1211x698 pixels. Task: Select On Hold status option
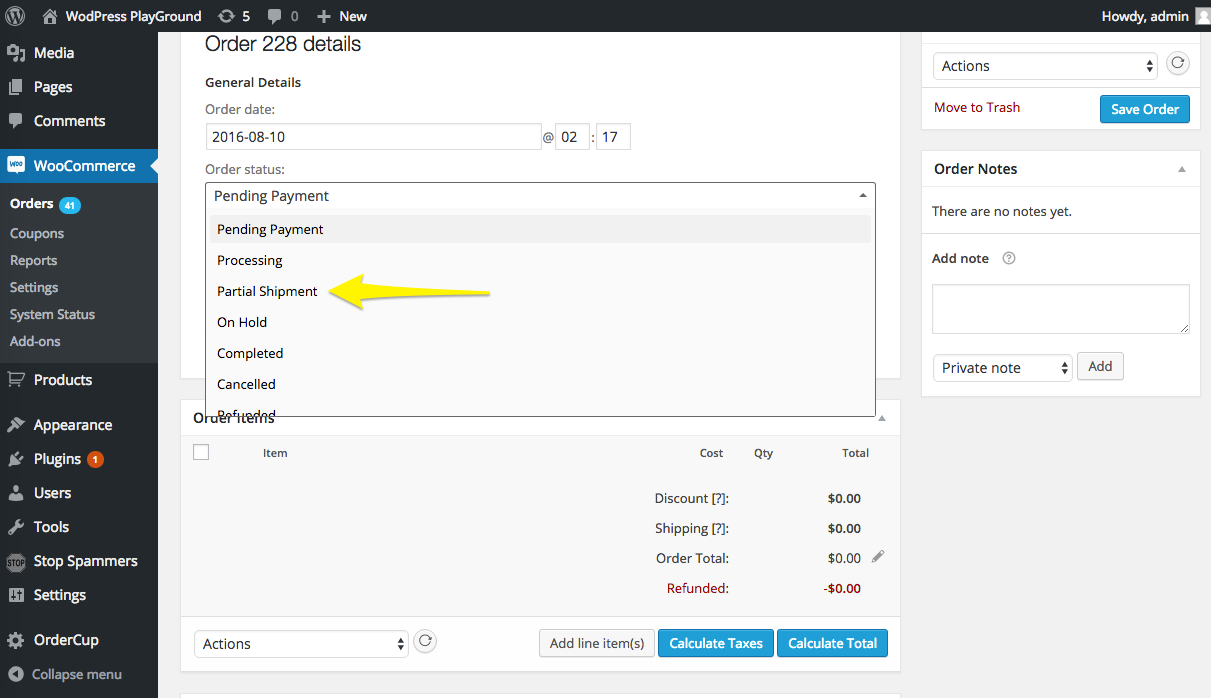[x=540, y=322]
